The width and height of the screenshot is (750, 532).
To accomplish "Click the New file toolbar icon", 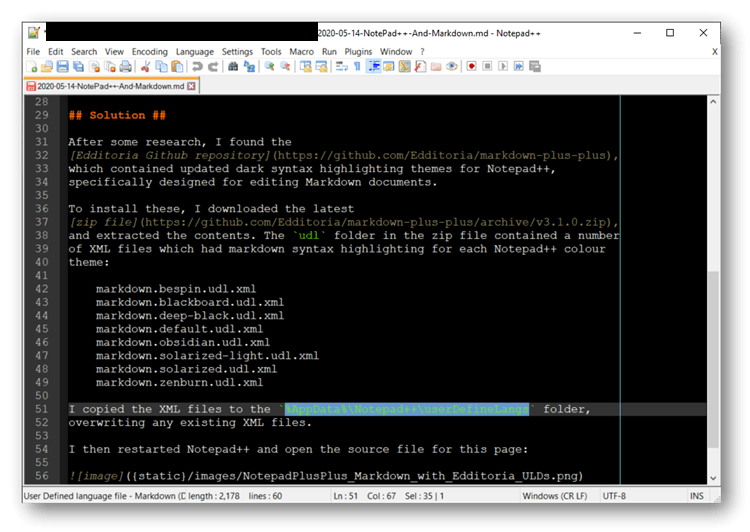I will tap(32, 66).
